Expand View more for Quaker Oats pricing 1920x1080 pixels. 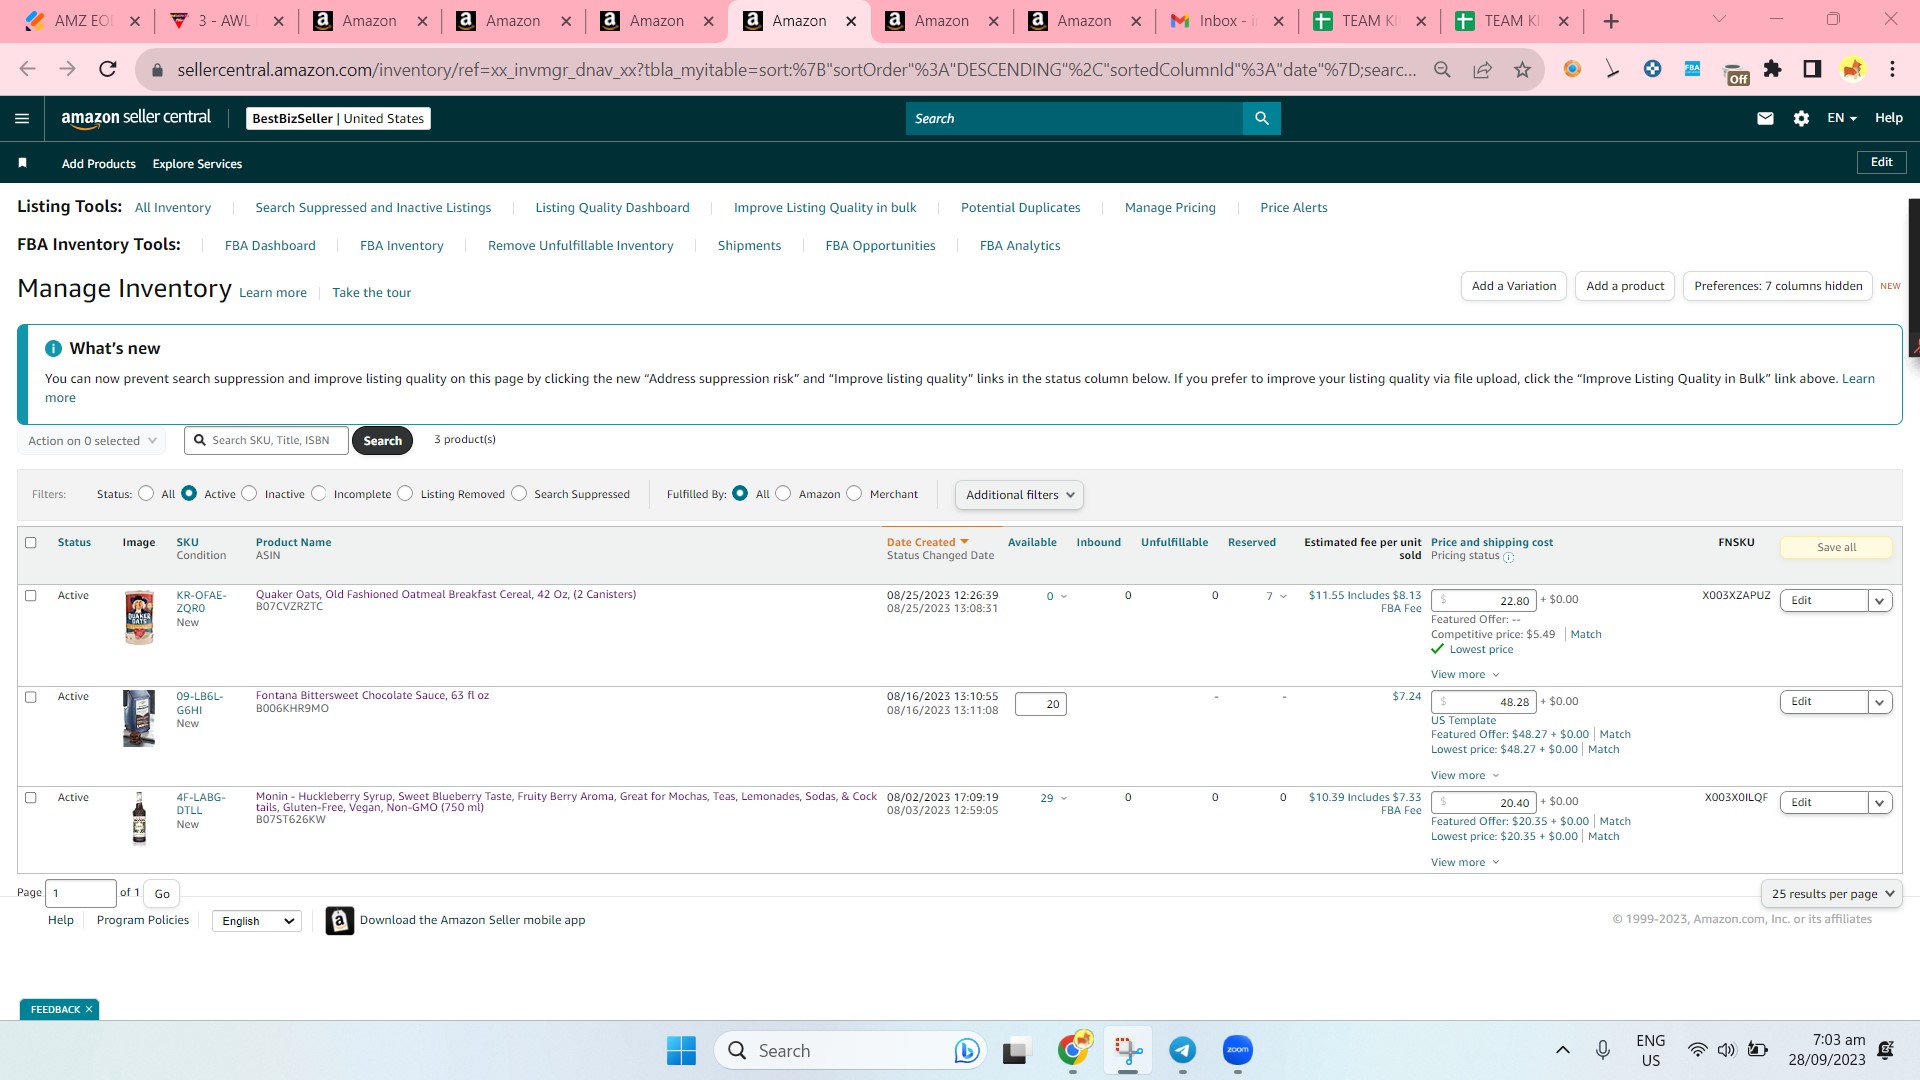[x=1465, y=674]
